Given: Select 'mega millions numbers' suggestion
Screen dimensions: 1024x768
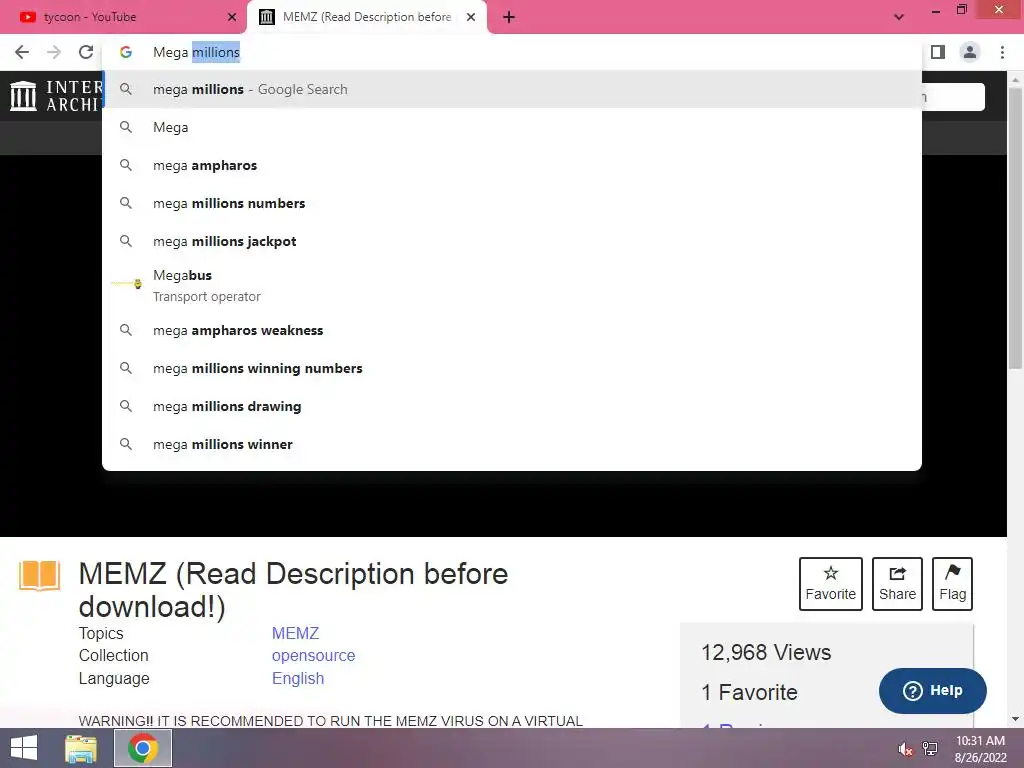Looking at the screenshot, I should 512,203.
